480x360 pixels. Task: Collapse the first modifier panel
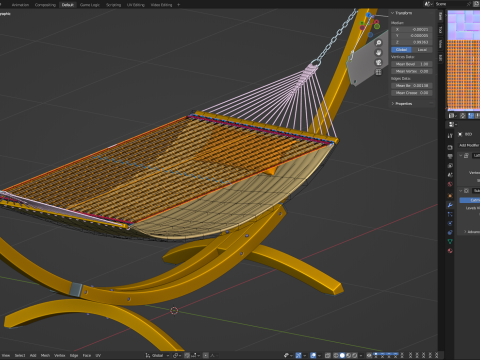pyautogui.click(x=460, y=155)
